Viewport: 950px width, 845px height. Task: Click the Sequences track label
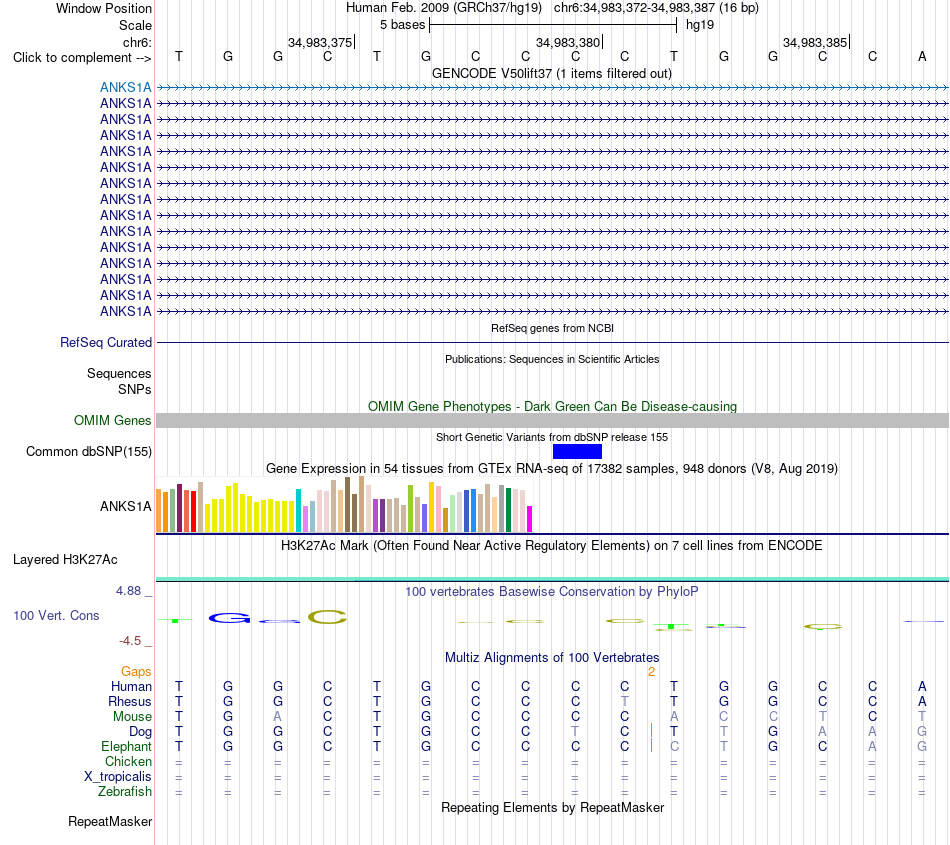click(119, 373)
